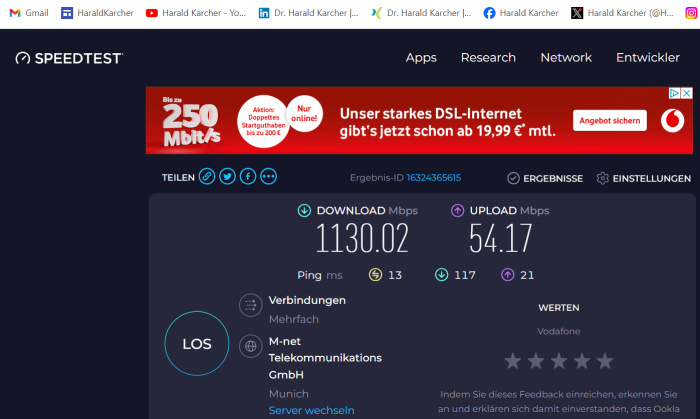Screen dimensions: 700x419
Task: Rate Vodafone with the first star
Action: 513,361
